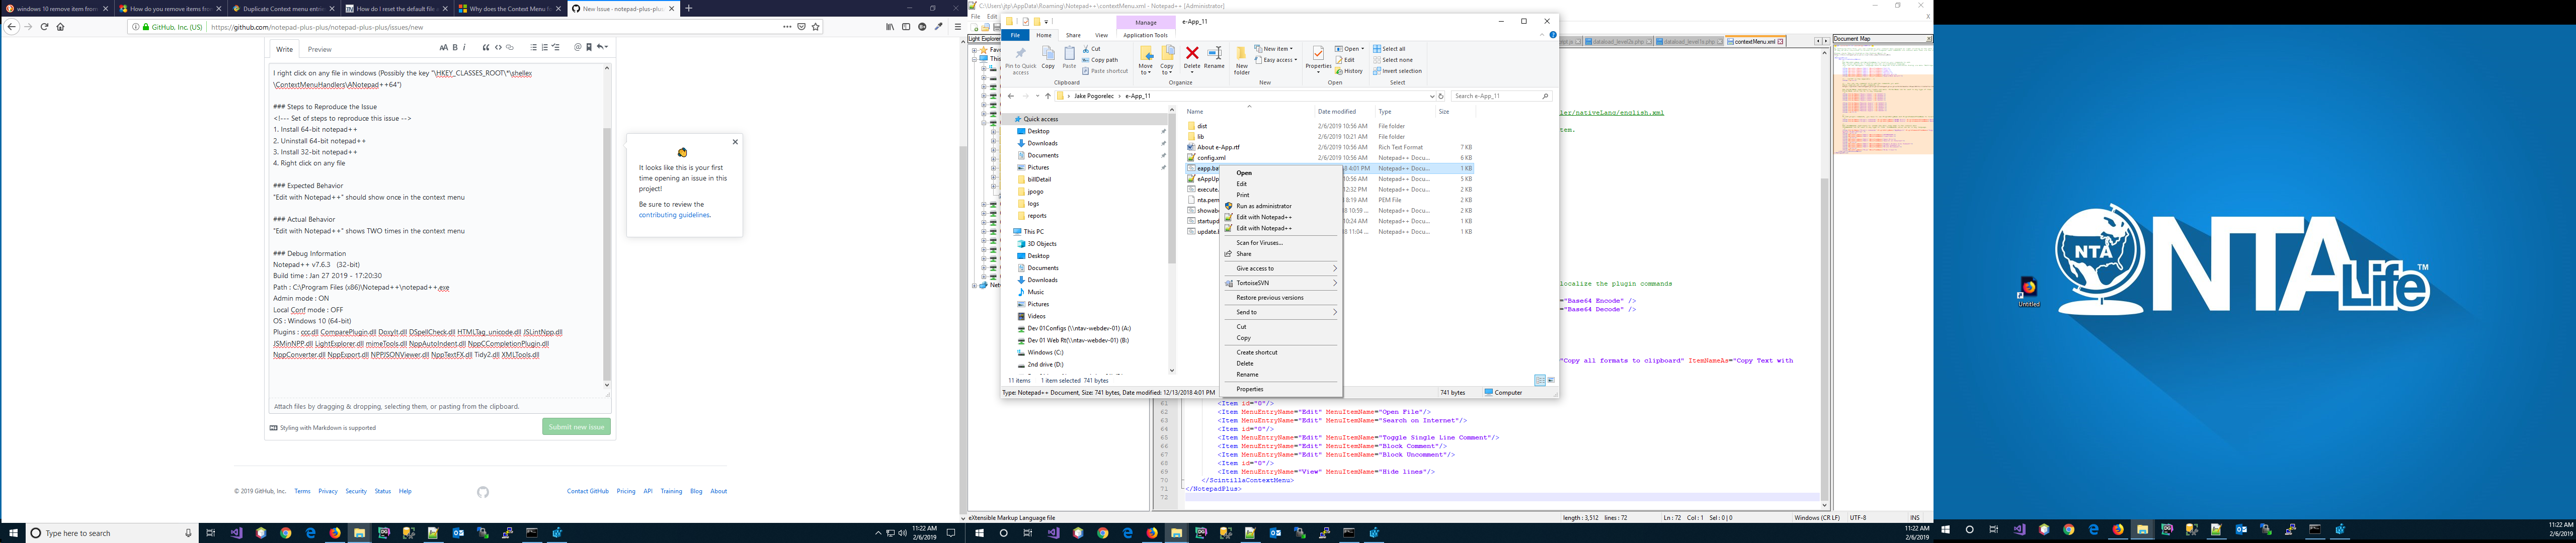Switch to the Preview tab
This screenshot has height=543, width=2576.
tap(320, 49)
